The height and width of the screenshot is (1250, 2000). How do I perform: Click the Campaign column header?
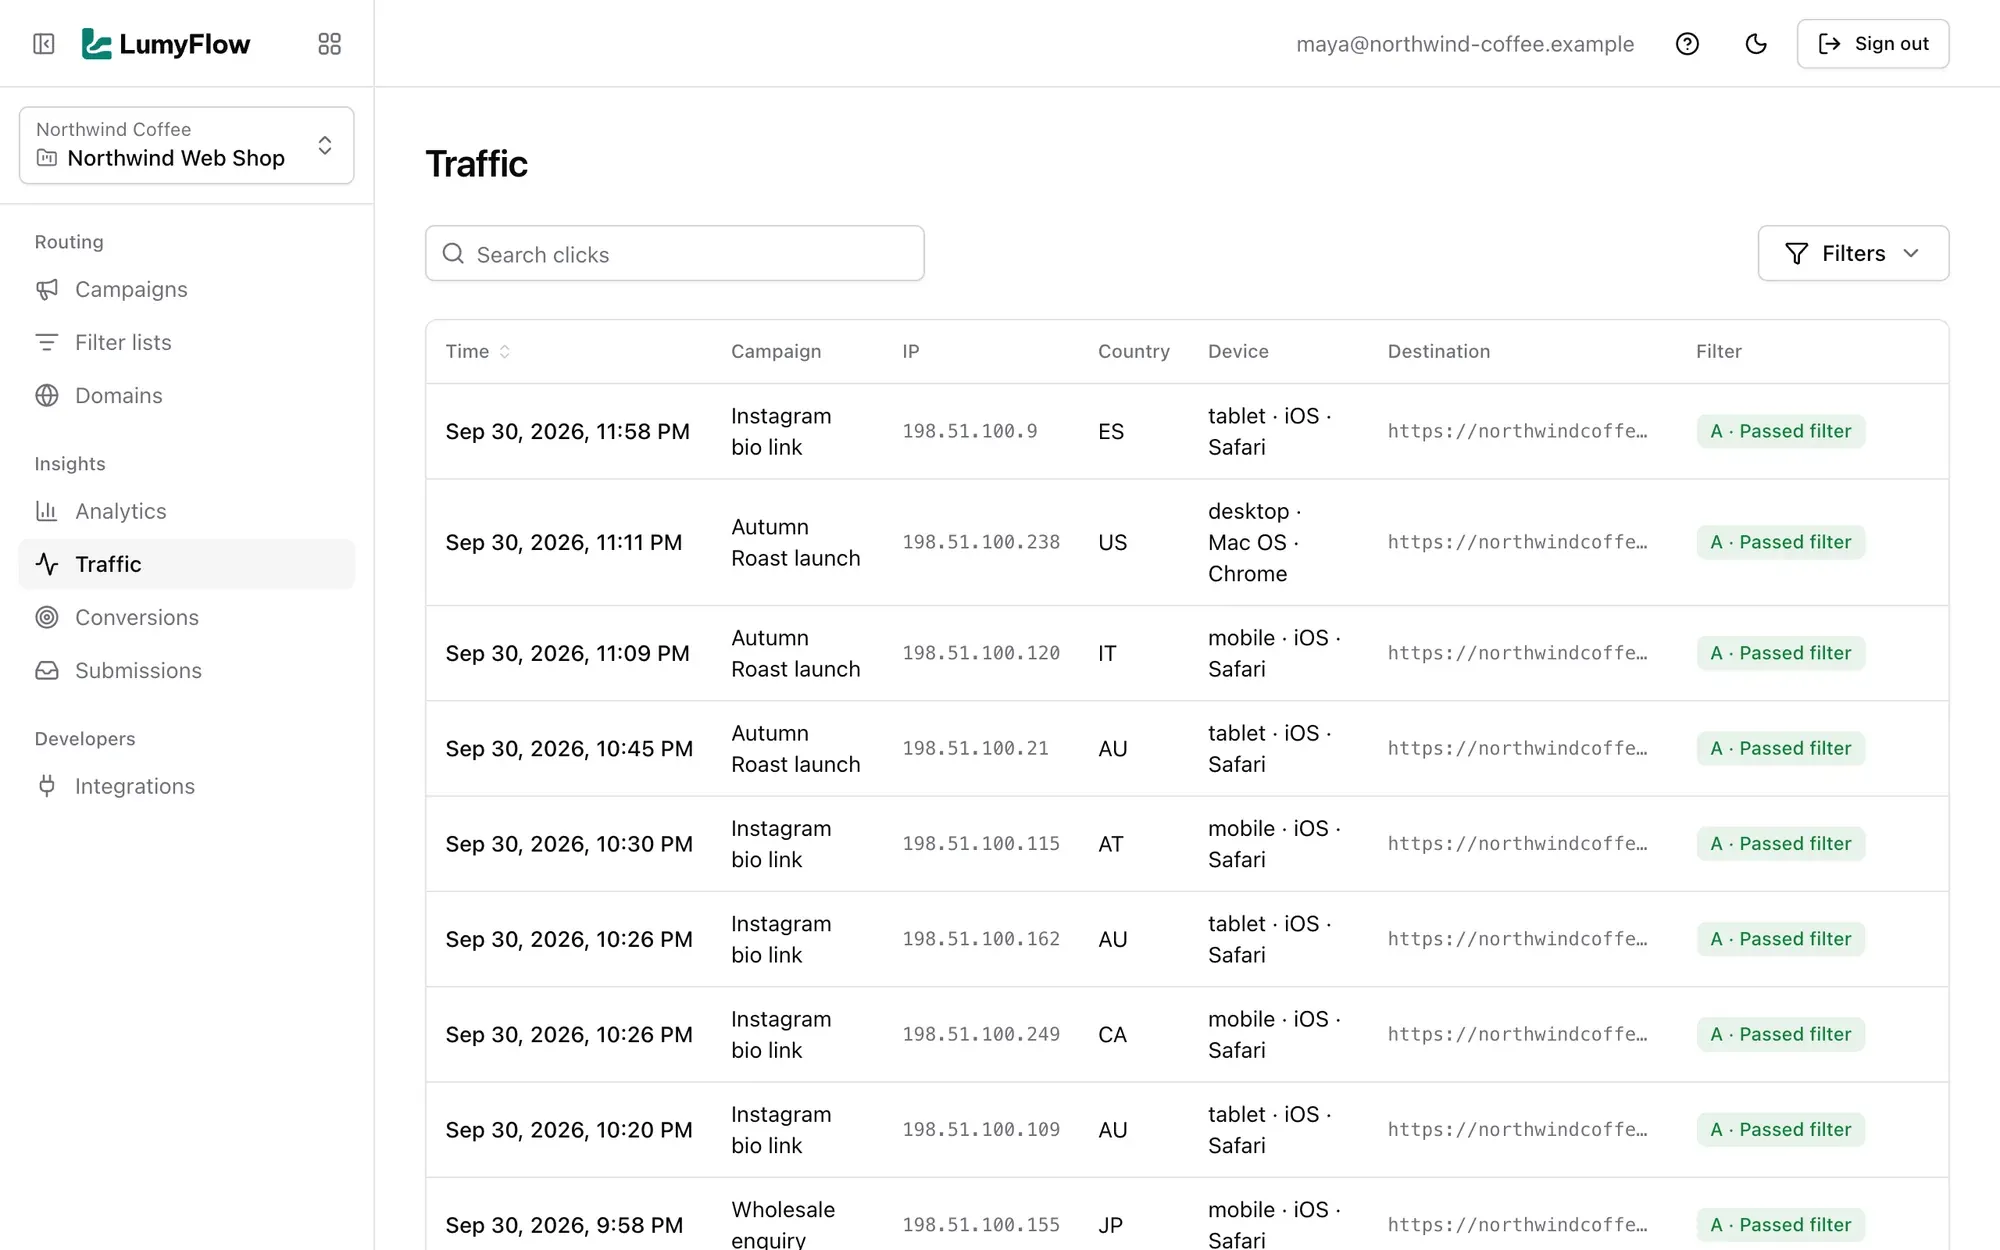(776, 352)
